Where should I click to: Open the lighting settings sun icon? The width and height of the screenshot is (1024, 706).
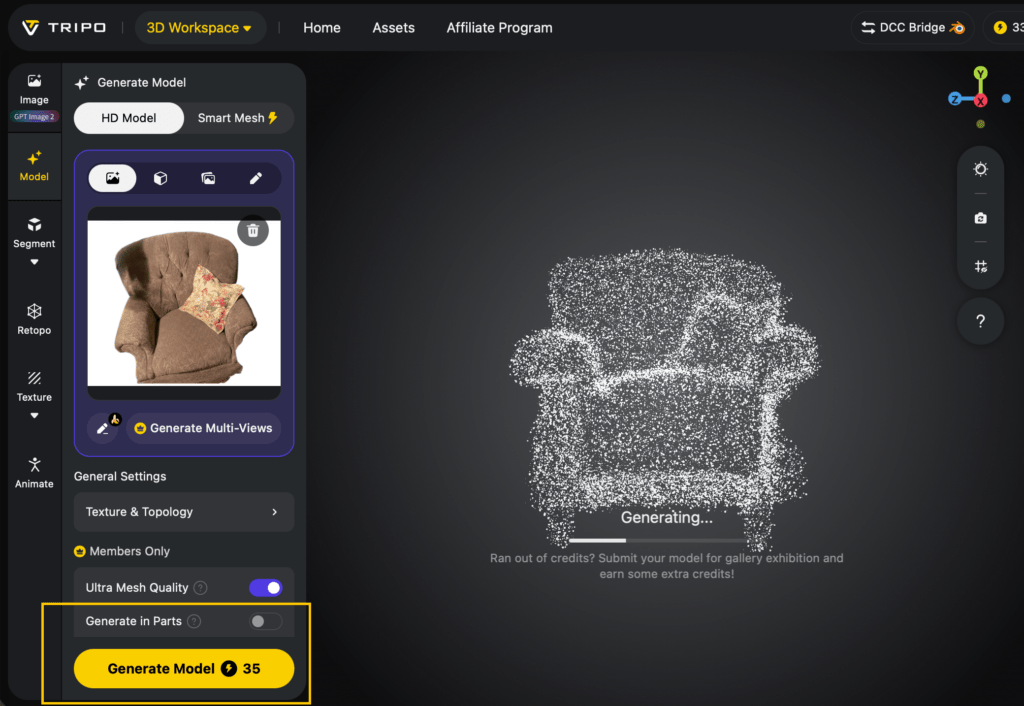tap(980, 169)
